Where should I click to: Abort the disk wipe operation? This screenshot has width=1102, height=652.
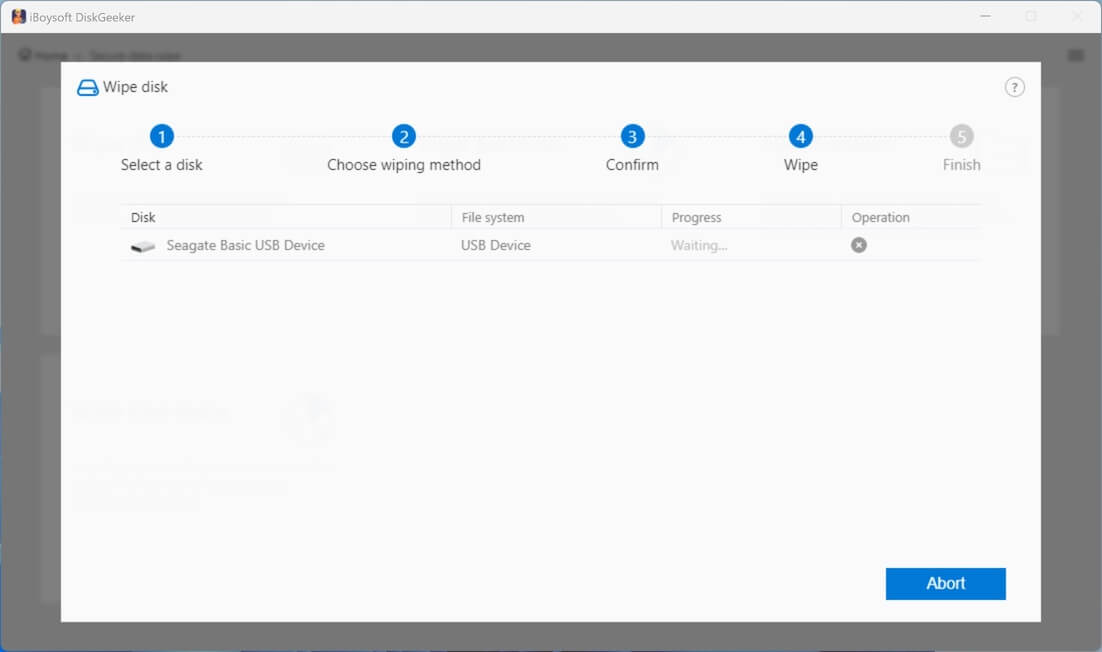click(945, 583)
